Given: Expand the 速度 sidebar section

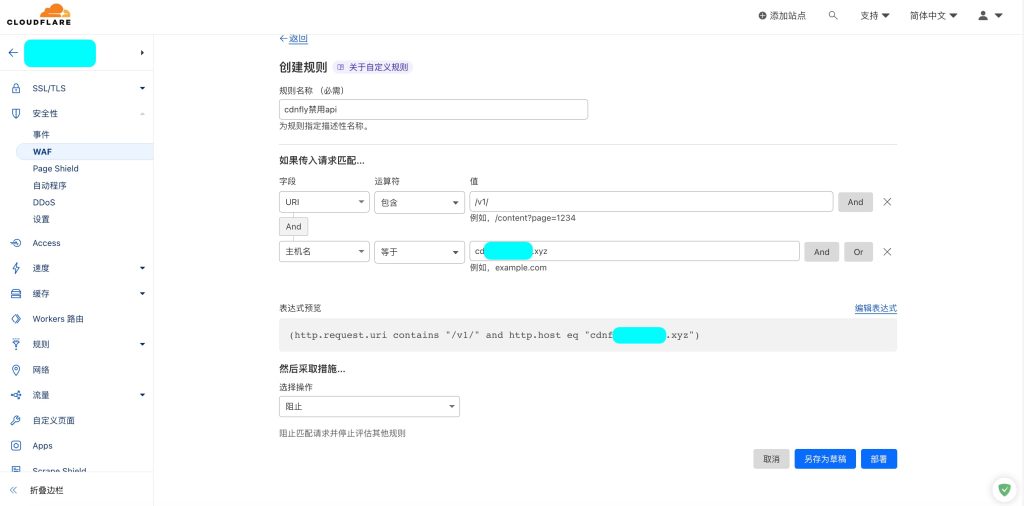Looking at the screenshot, I should tap(142, 268).
